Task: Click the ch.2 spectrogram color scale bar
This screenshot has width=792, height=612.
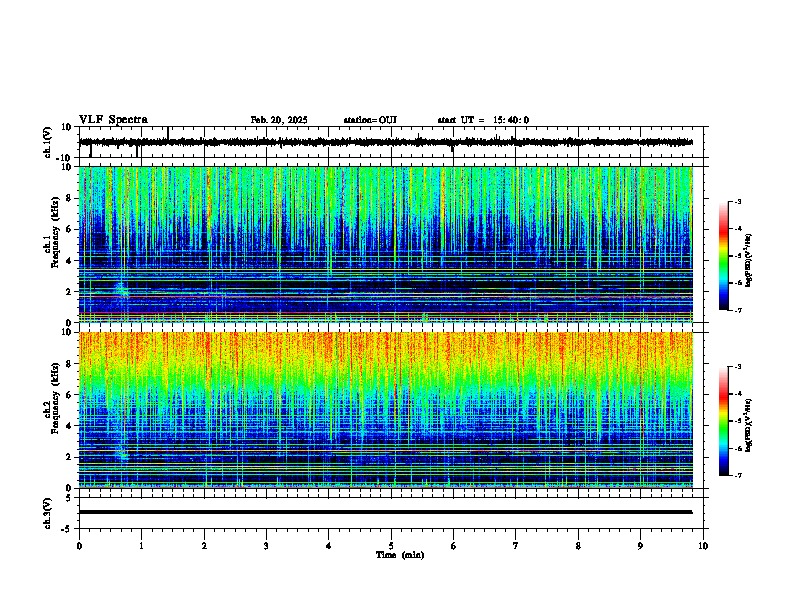Action: pos(724,421)
